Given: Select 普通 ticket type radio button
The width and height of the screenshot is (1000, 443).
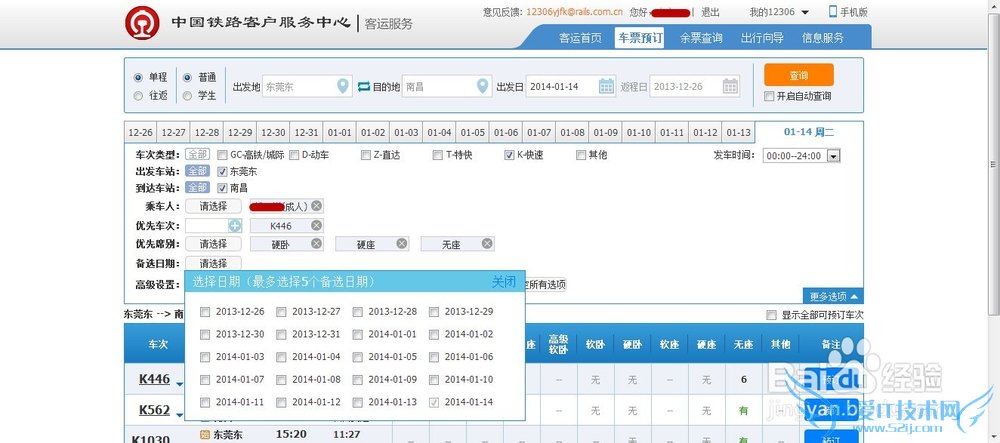Looking at the screenshot, I should (x=188, y=77).
